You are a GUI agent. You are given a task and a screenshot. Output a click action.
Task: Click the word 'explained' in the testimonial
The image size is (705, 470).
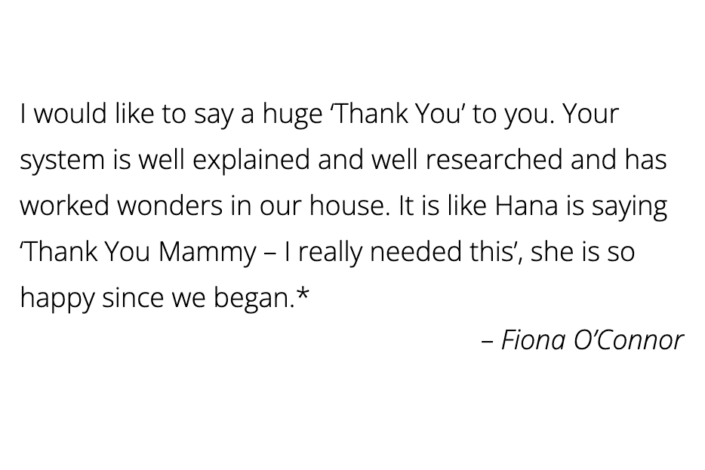(251, 161)
